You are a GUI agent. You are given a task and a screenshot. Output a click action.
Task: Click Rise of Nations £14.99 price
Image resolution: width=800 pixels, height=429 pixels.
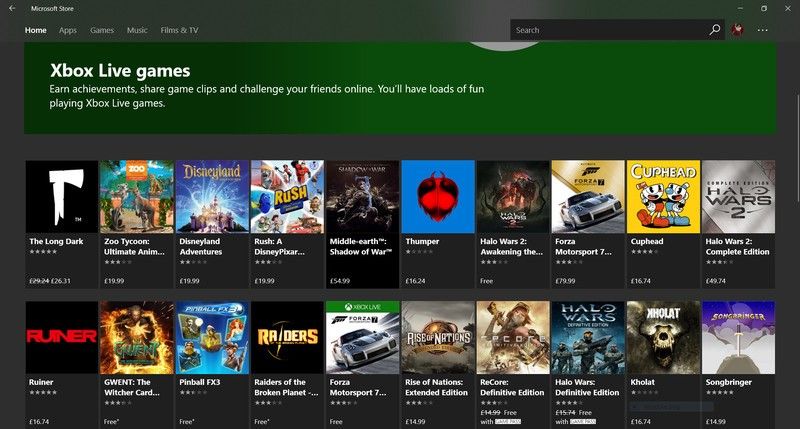(x=415, y=421)
